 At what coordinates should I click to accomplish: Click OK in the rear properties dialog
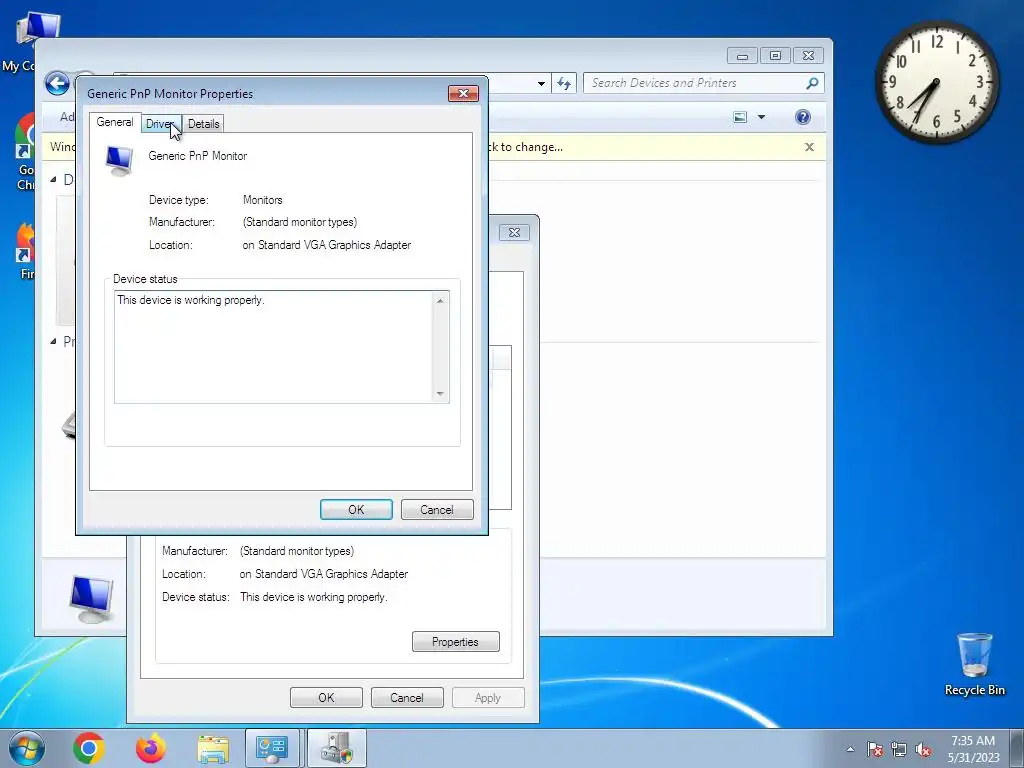coord(326,697)
